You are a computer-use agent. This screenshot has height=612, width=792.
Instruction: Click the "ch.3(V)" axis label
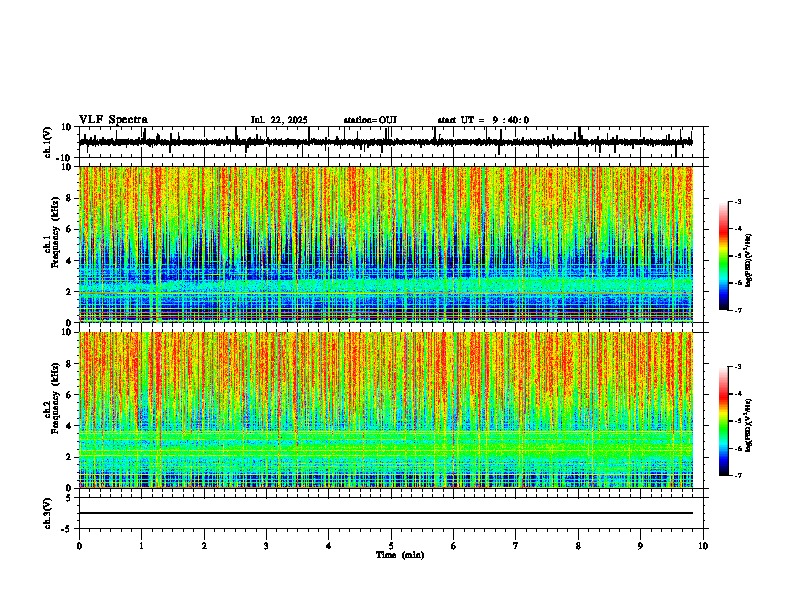[48, 513]
